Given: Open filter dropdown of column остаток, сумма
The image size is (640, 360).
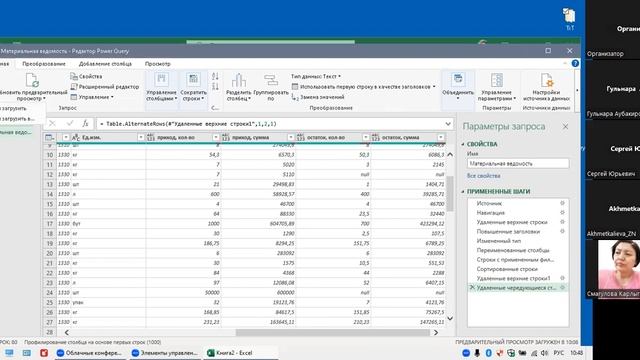Looking at the screenshot, I should pyautogui.click(x=441, y=138).
